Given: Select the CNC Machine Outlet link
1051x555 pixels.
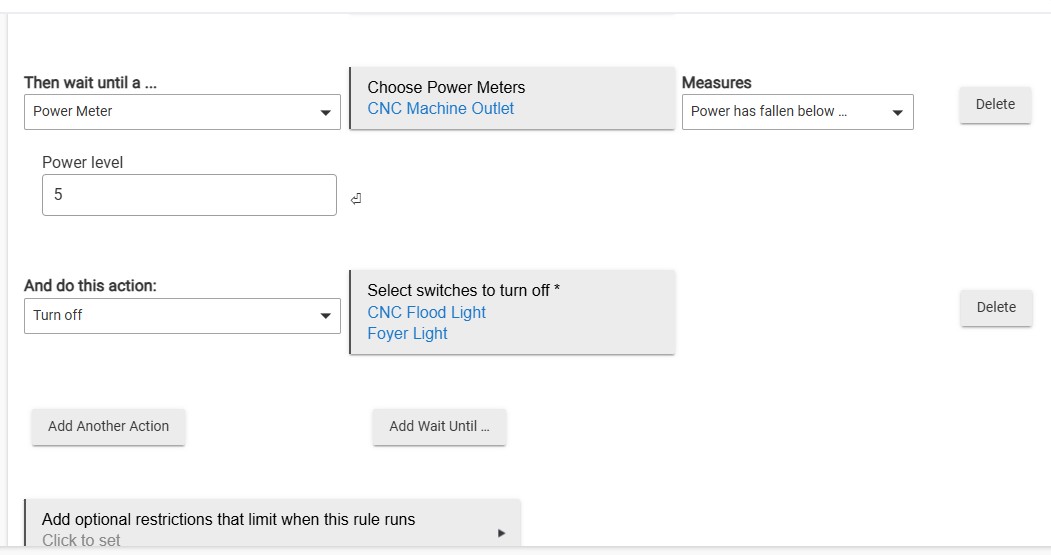Looking at the screenshot, I should [440, 108].
